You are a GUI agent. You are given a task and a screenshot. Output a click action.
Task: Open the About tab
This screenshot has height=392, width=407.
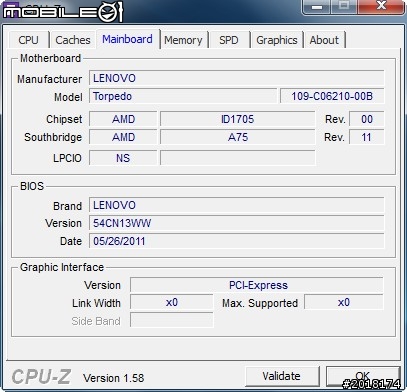324,40
